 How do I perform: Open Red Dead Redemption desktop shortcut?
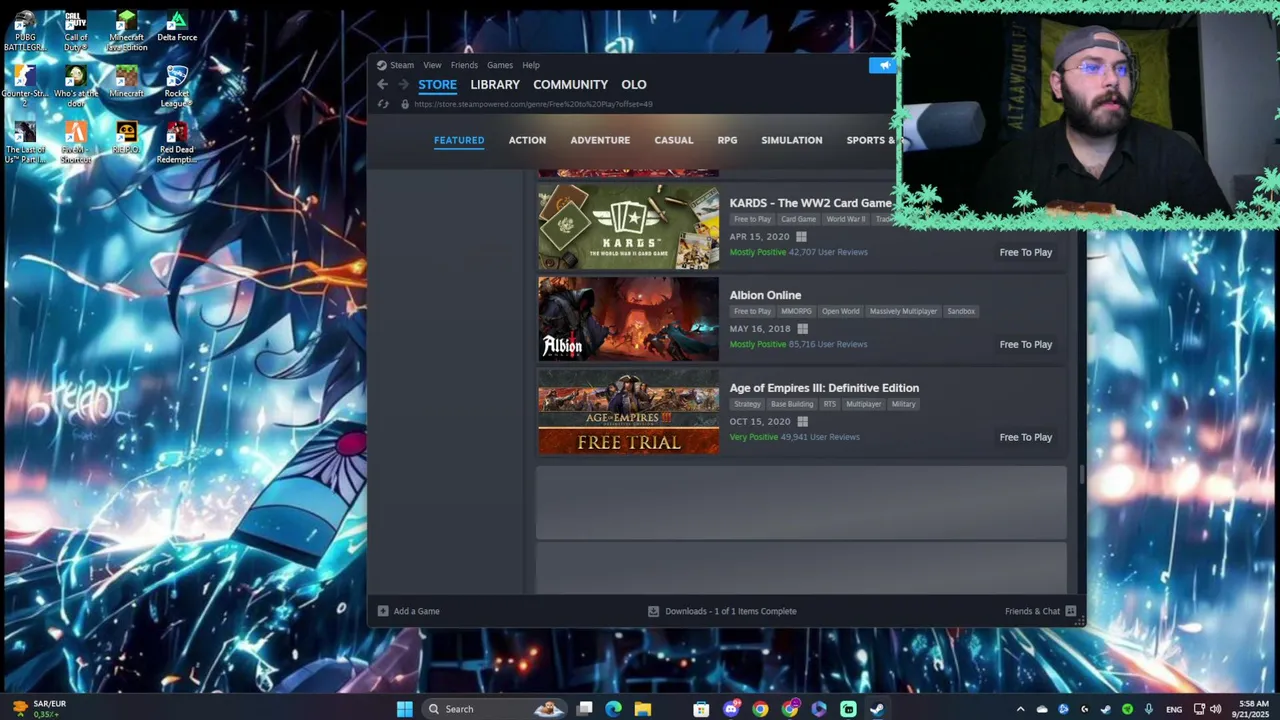coord(177,143)
